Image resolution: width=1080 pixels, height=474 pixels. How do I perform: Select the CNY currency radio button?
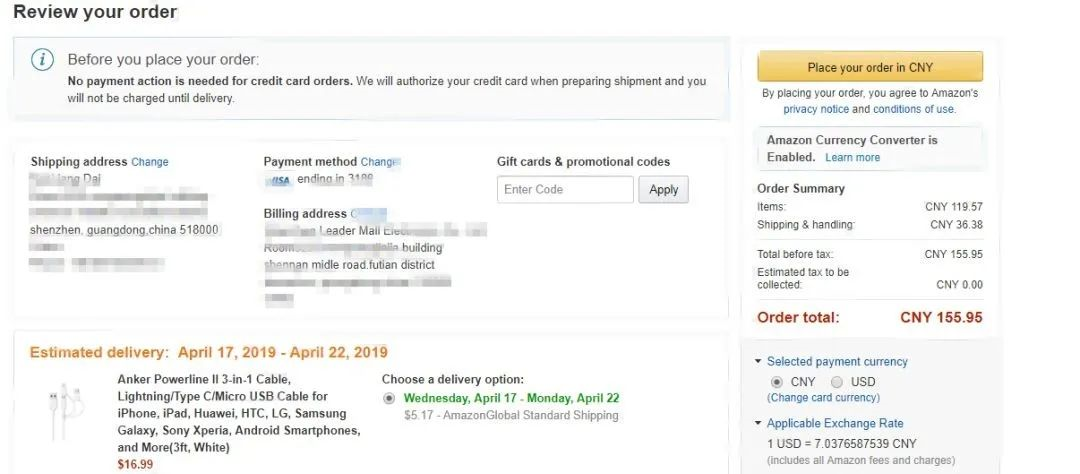pos(777,382)
